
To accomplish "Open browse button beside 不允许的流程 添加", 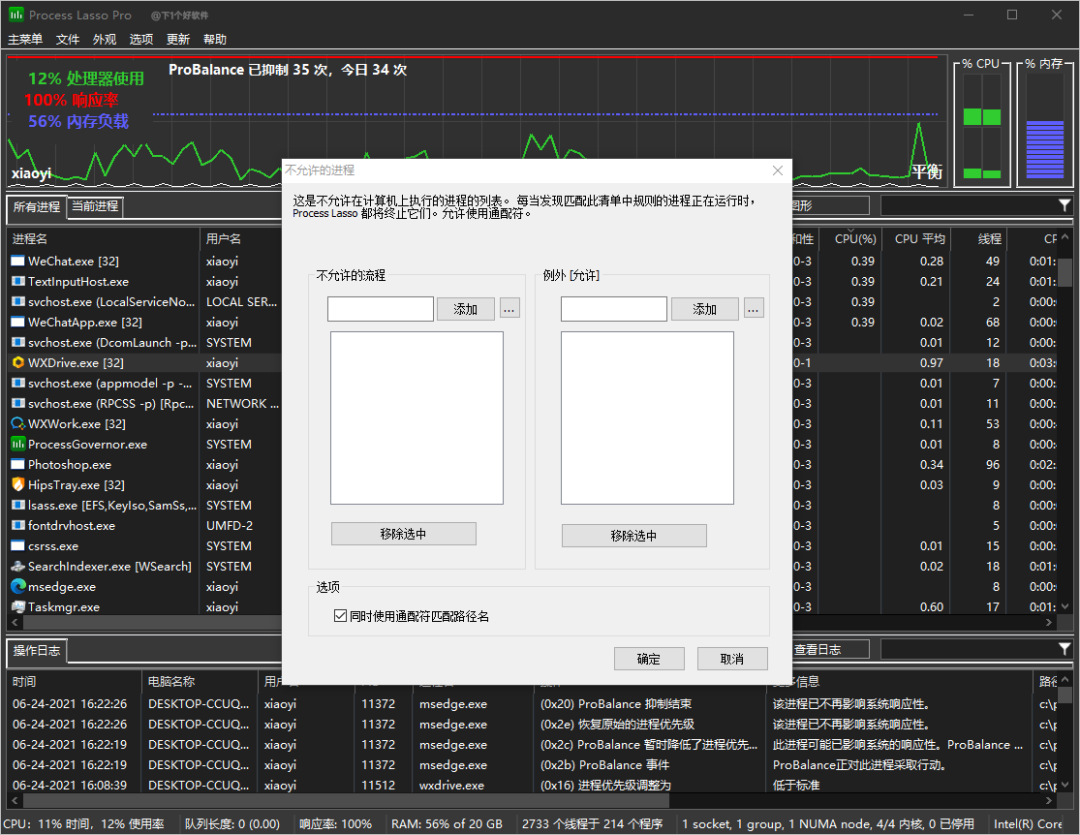I will tap(510, 309).
